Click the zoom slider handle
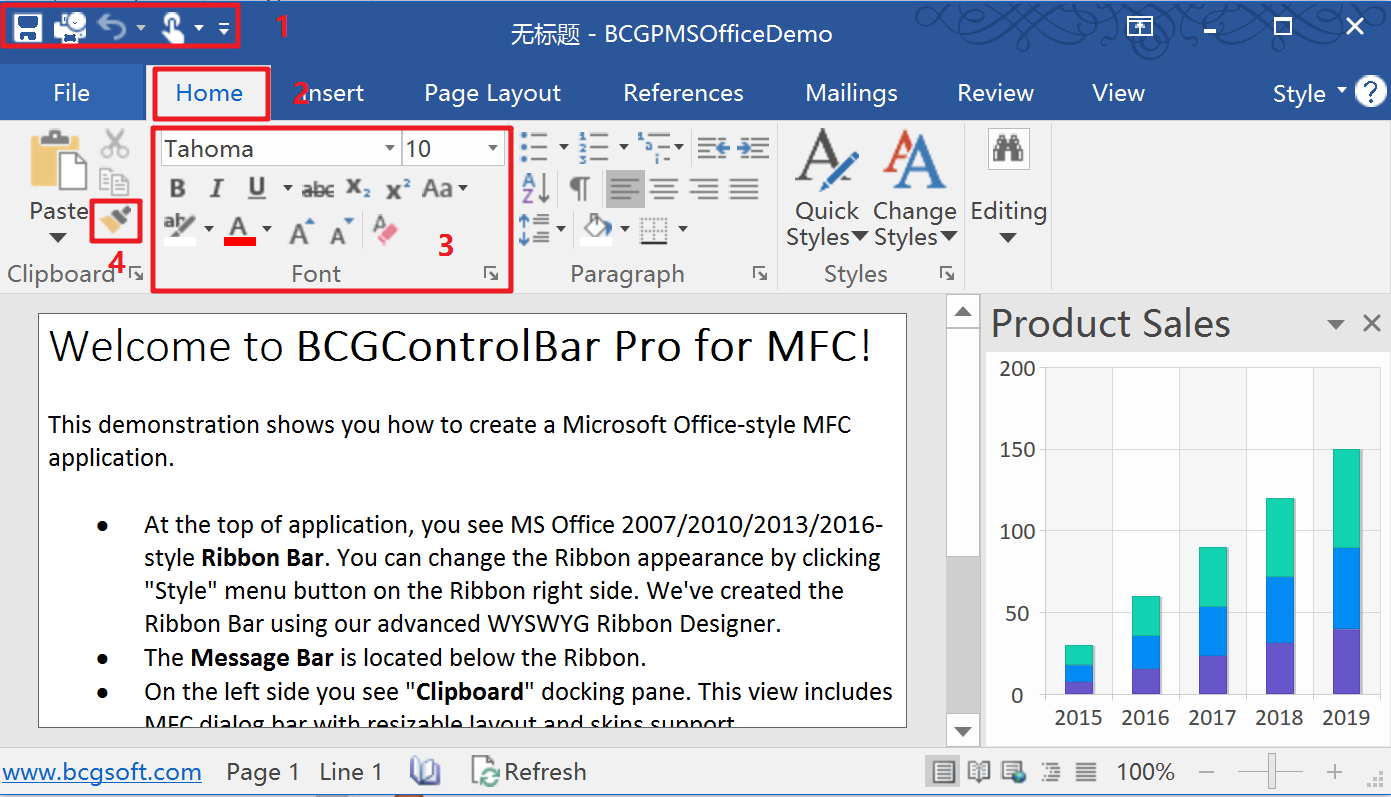Viewport: 1391px width, 797px height. click(x=1271, y=772)
